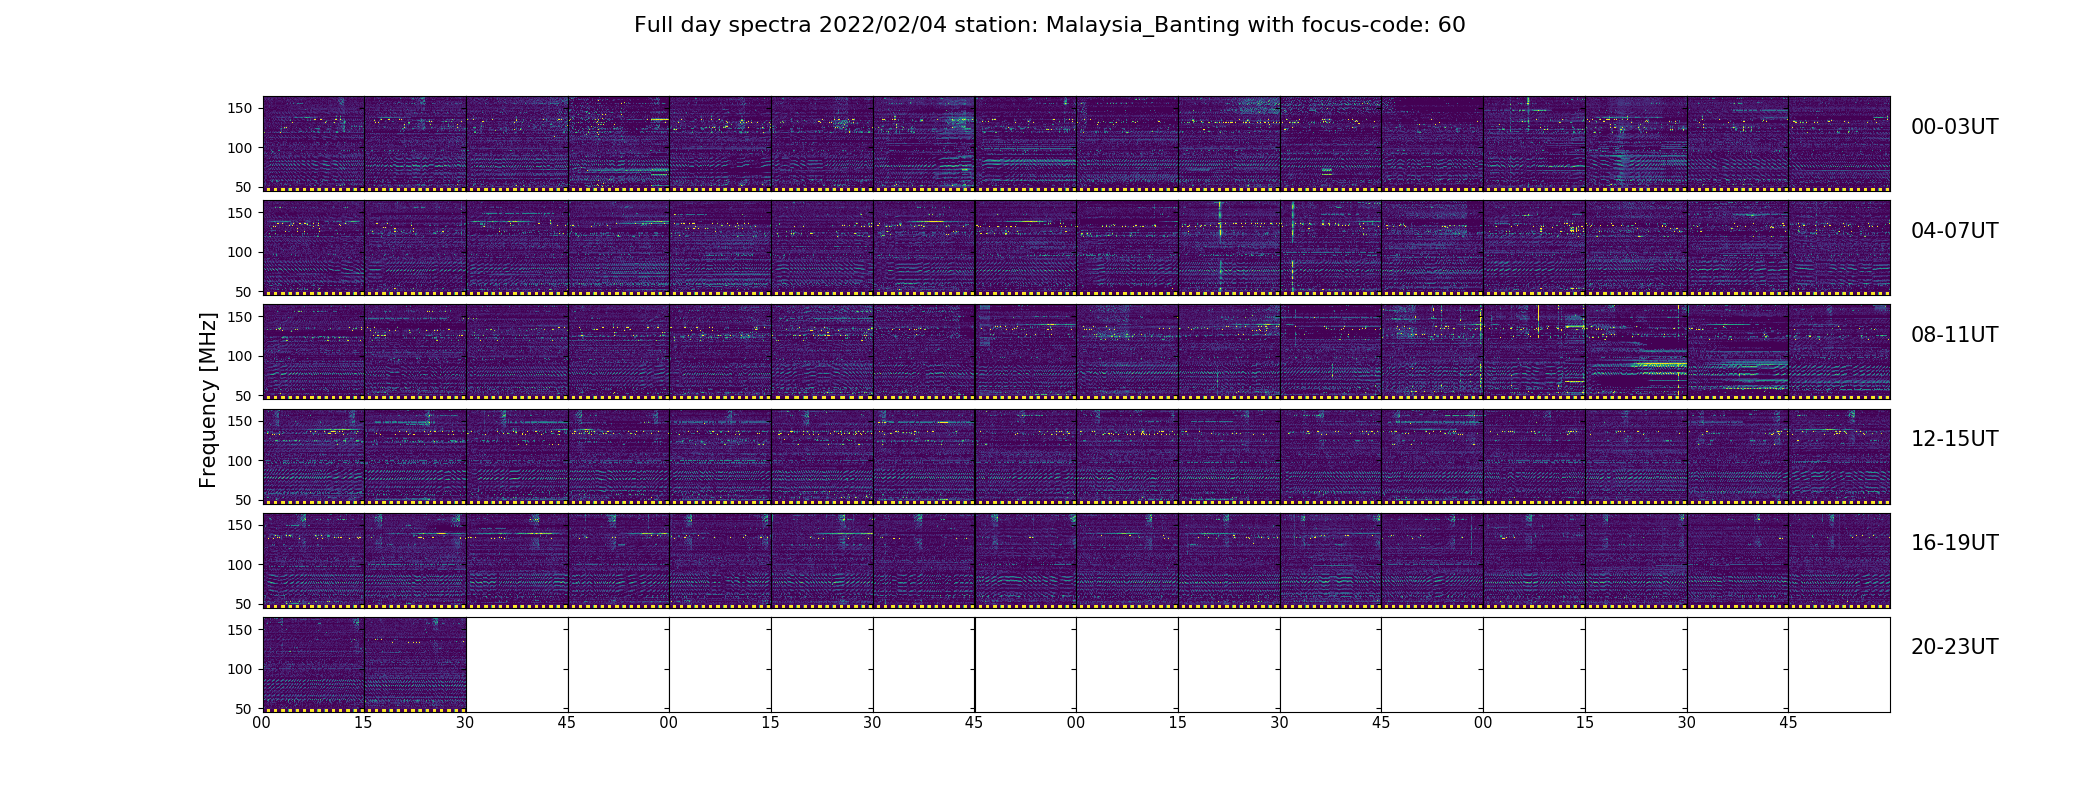Click the 20-23UT row label

tap(1954, 647)
